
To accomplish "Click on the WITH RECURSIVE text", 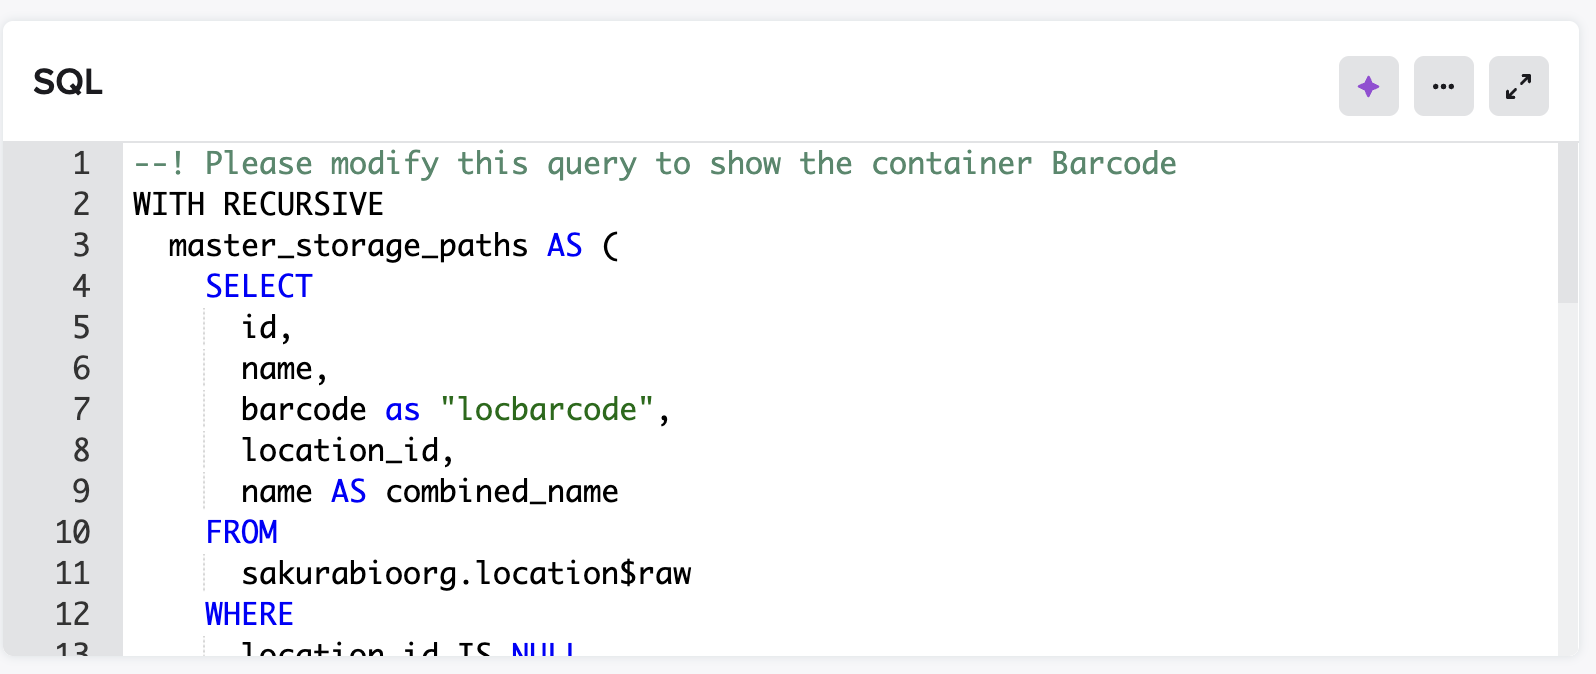I will 258,205.
